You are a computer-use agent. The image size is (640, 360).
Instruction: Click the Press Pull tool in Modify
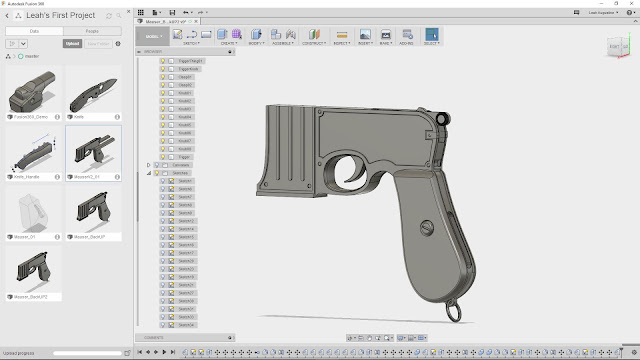(256, 34)
